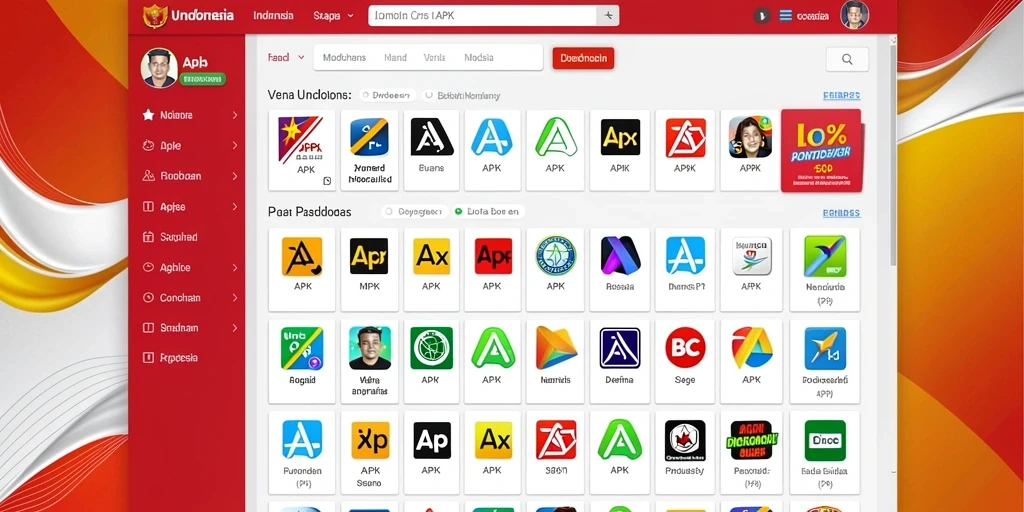
Task: Expand the Apiee sidebar chevron
Action: pos(234,207)
